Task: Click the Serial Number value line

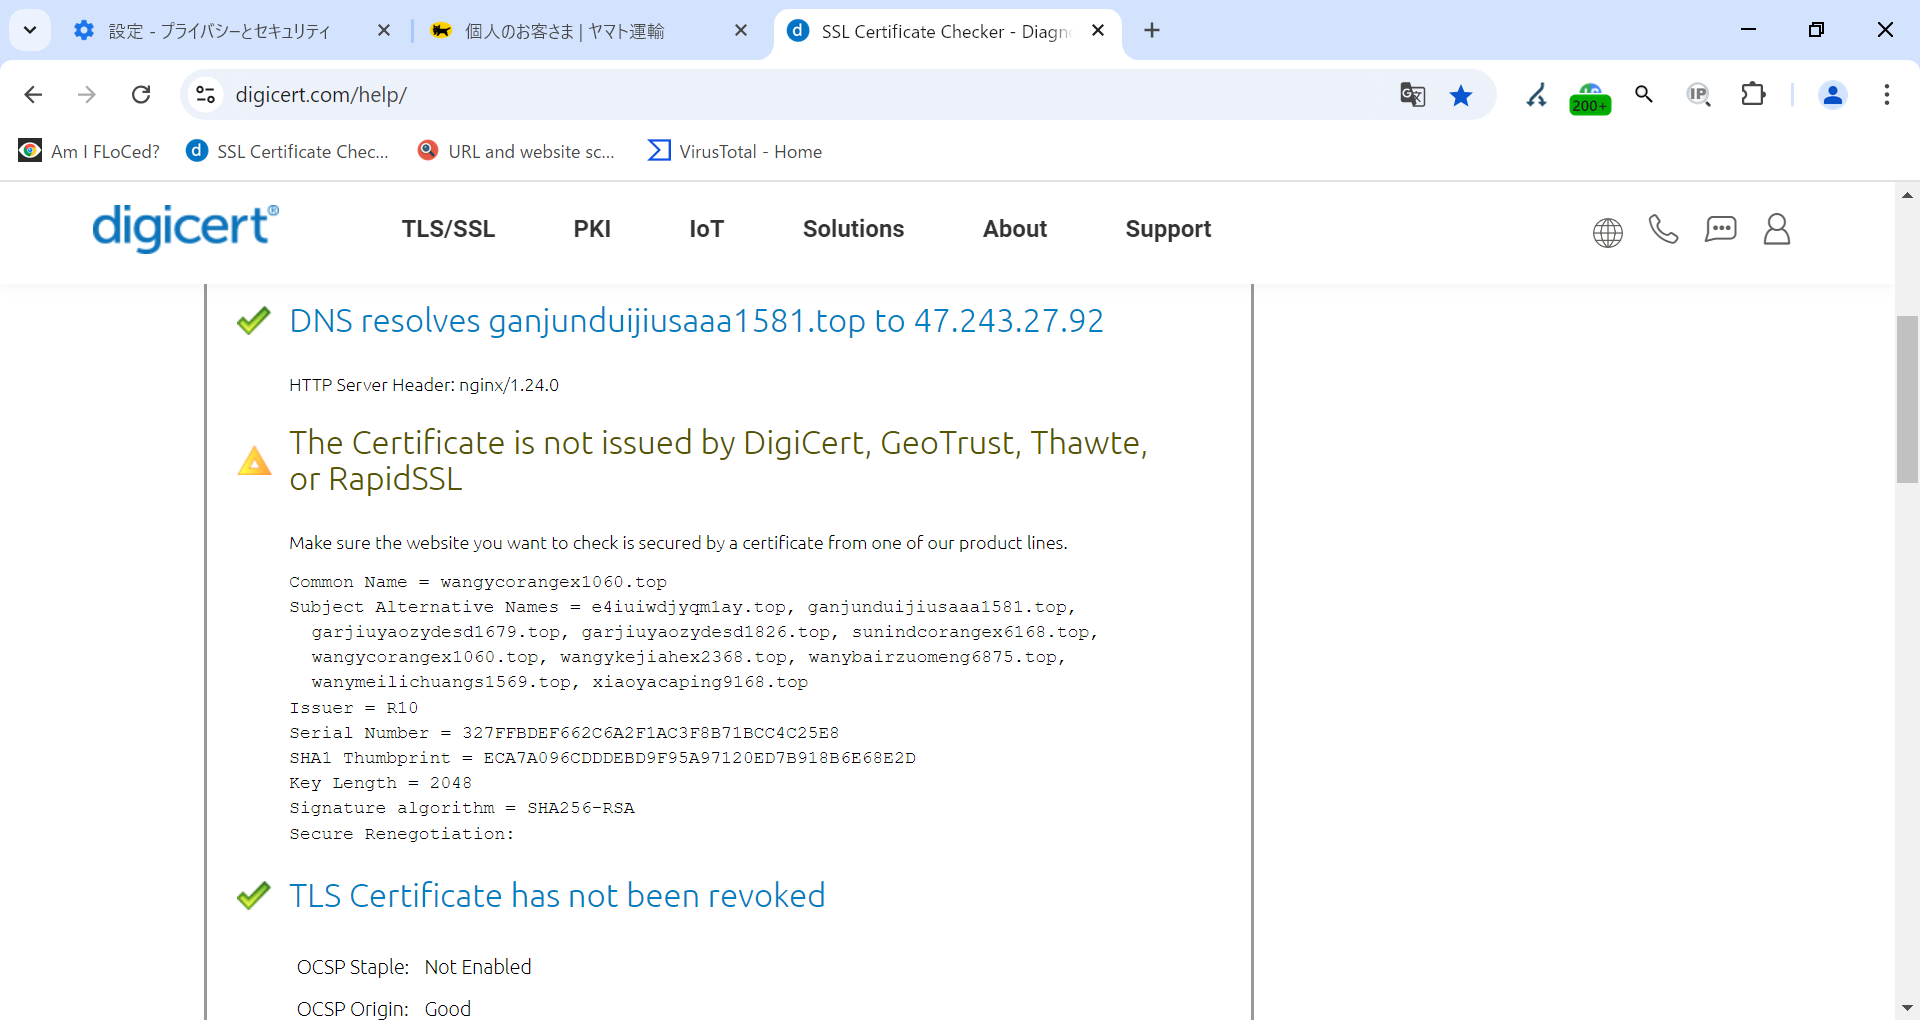Action: click(564, 733)
